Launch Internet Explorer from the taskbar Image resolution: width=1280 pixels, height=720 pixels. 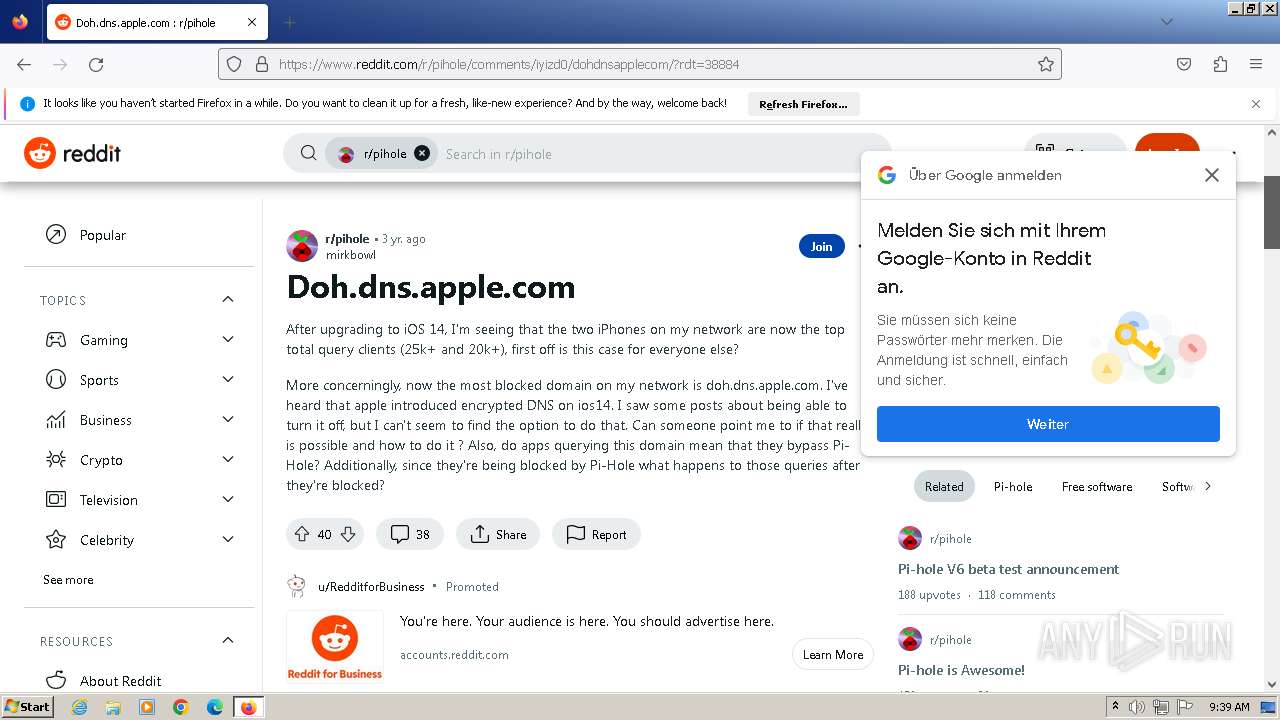point(79,707)
